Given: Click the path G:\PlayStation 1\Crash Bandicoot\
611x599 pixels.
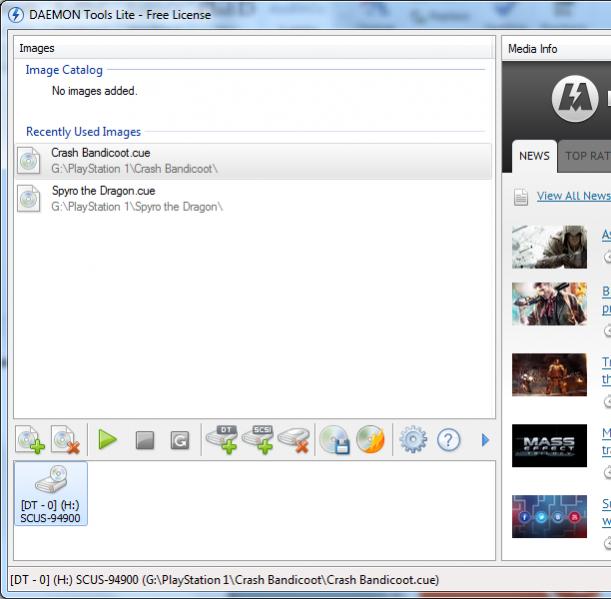Looking at the screenshot, I should click(134, 169).
